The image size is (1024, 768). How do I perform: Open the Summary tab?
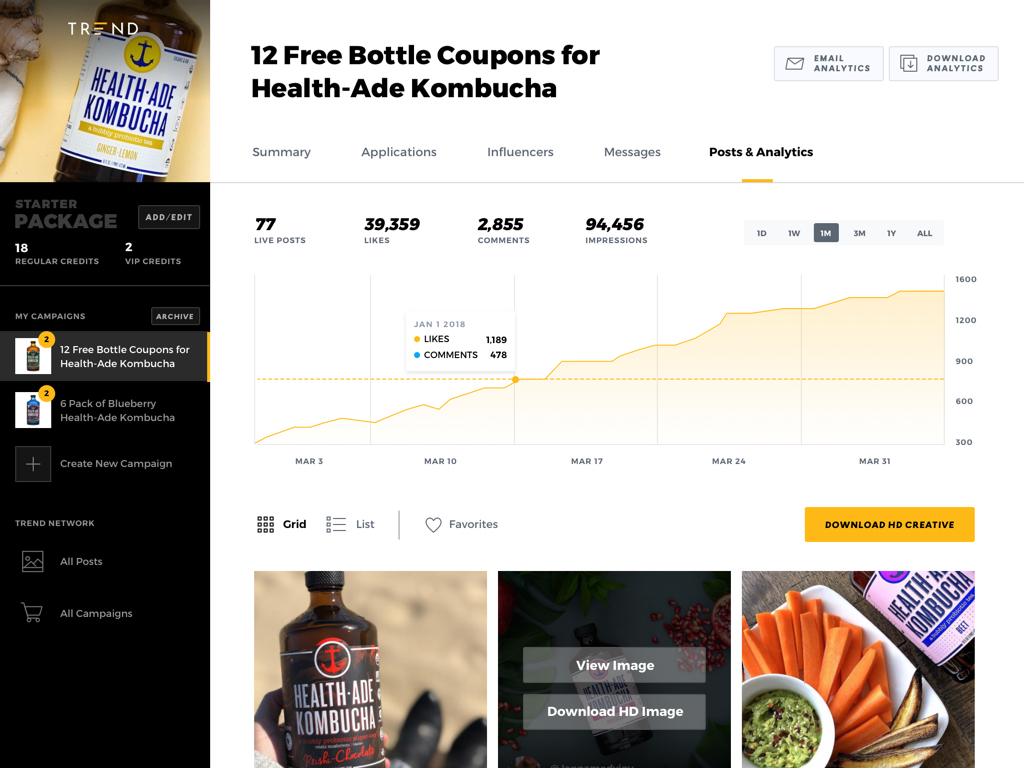pos(281,152)
